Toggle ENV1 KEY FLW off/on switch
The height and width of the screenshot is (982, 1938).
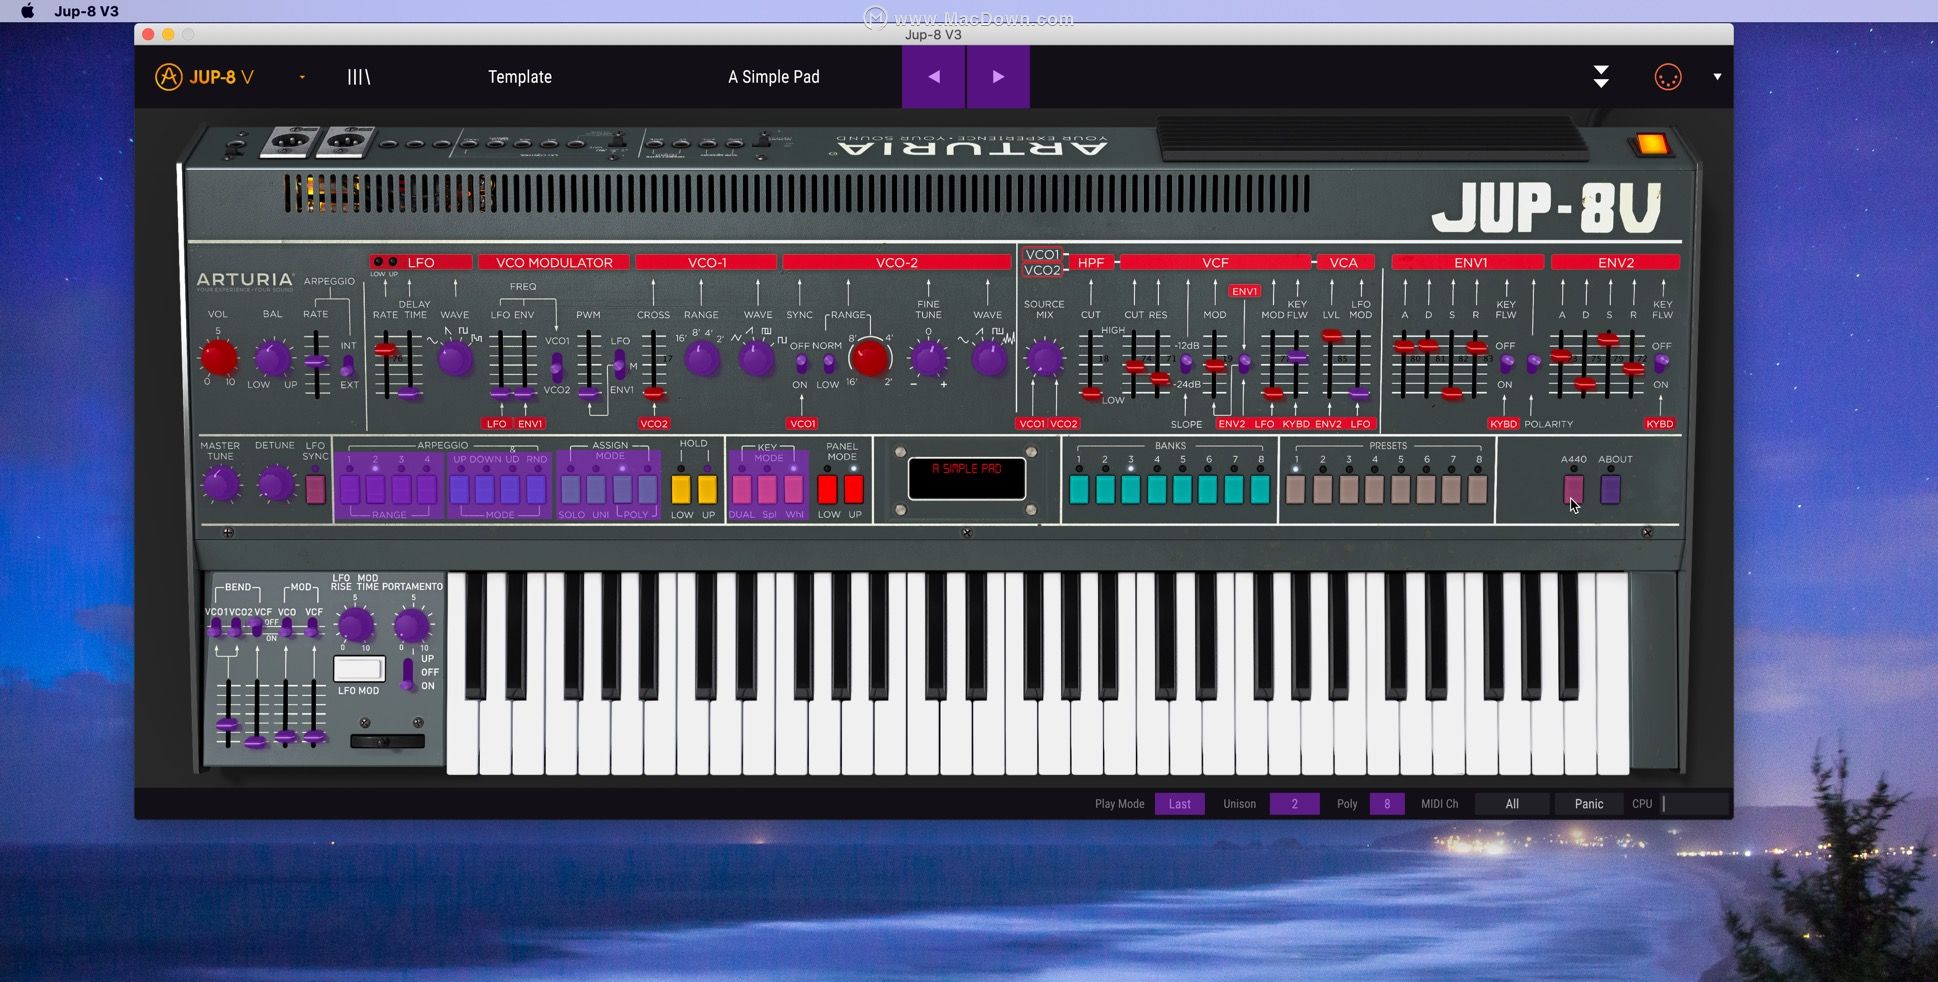coord(1506,364)
